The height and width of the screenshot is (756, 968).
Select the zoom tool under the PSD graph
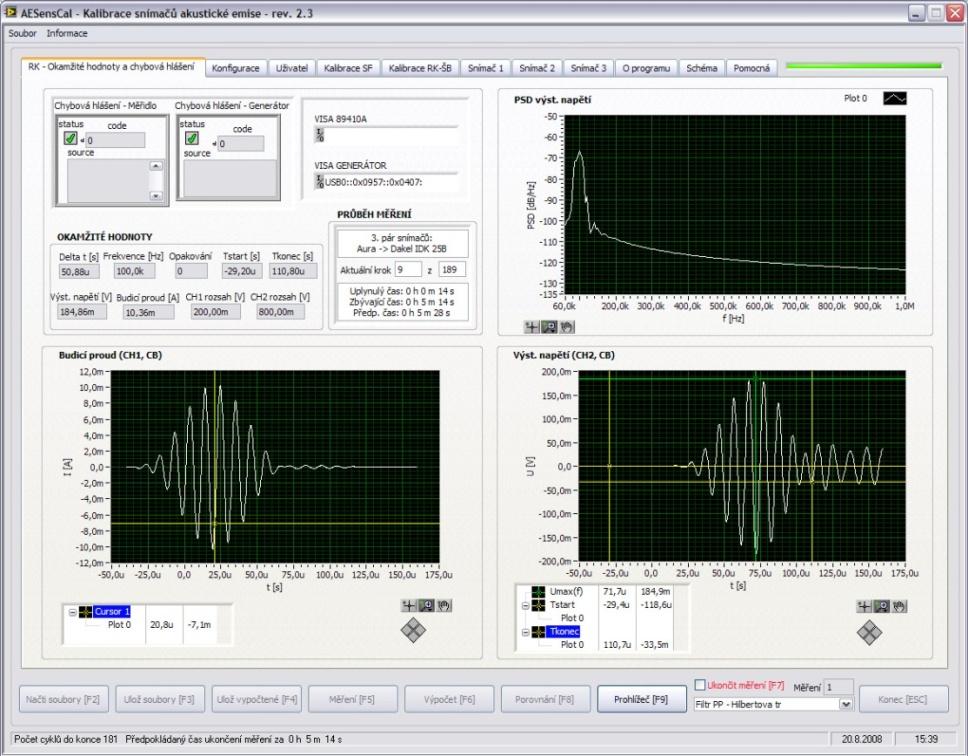click(549, 327)
